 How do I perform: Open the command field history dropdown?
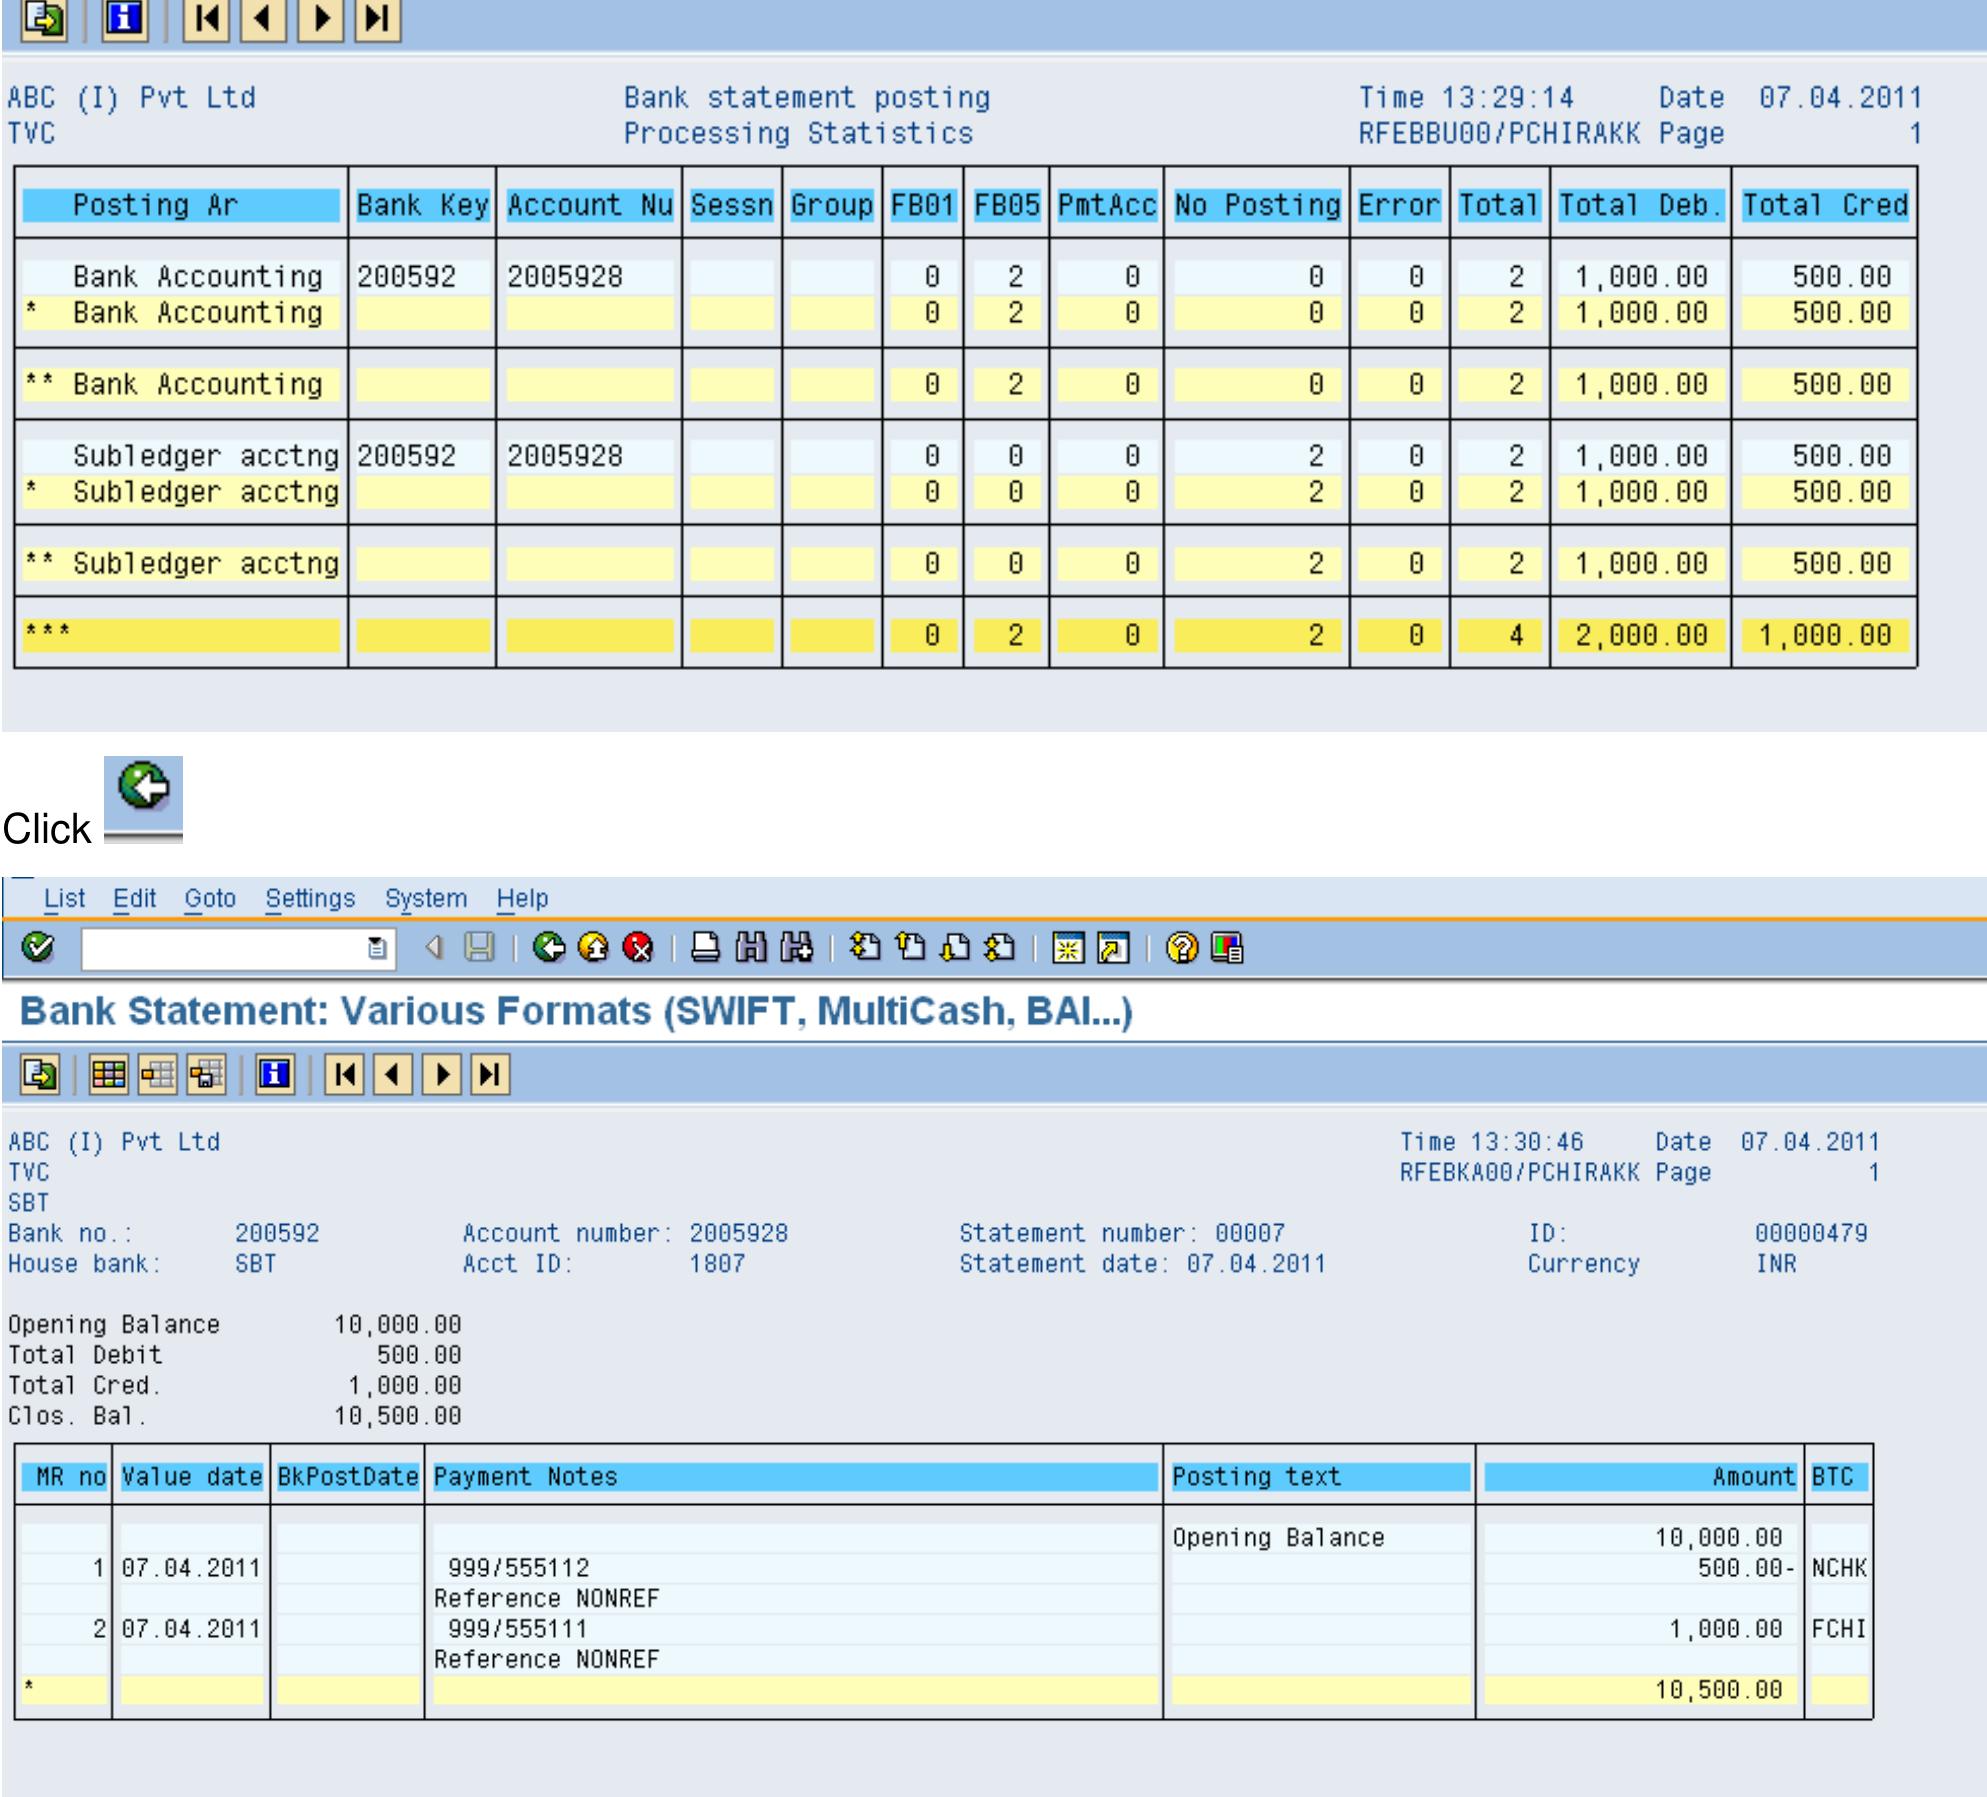[x=377, y=948]
